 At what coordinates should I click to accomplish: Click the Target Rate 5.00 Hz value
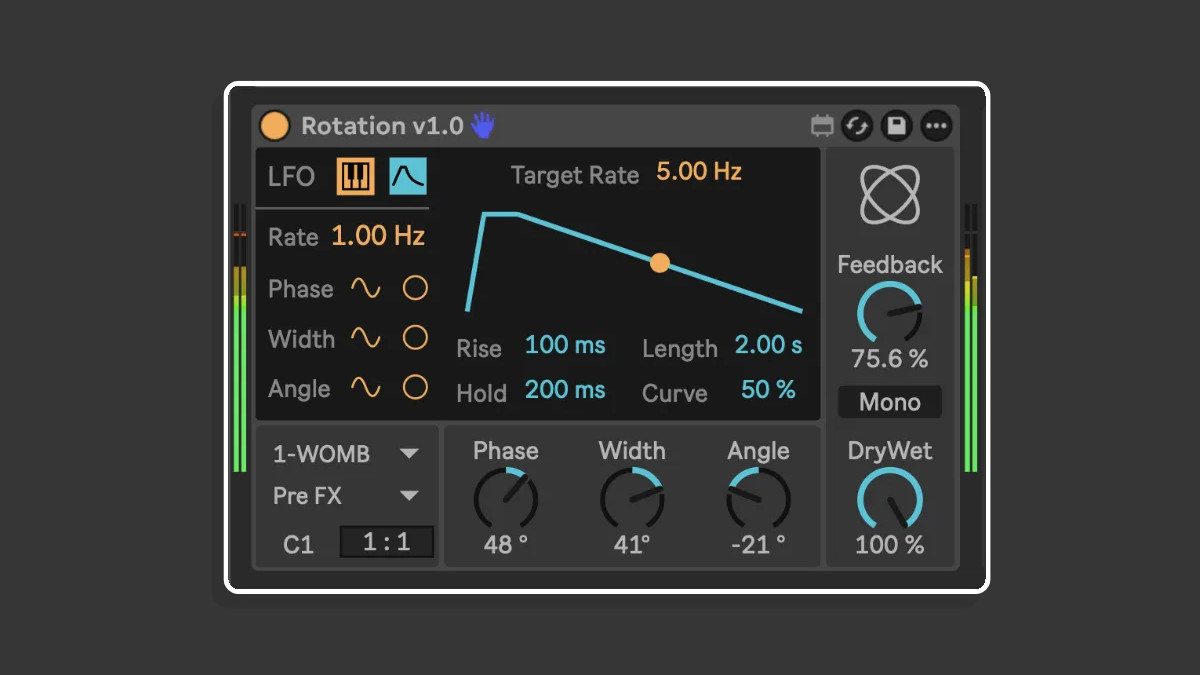[x=699, y=172]
